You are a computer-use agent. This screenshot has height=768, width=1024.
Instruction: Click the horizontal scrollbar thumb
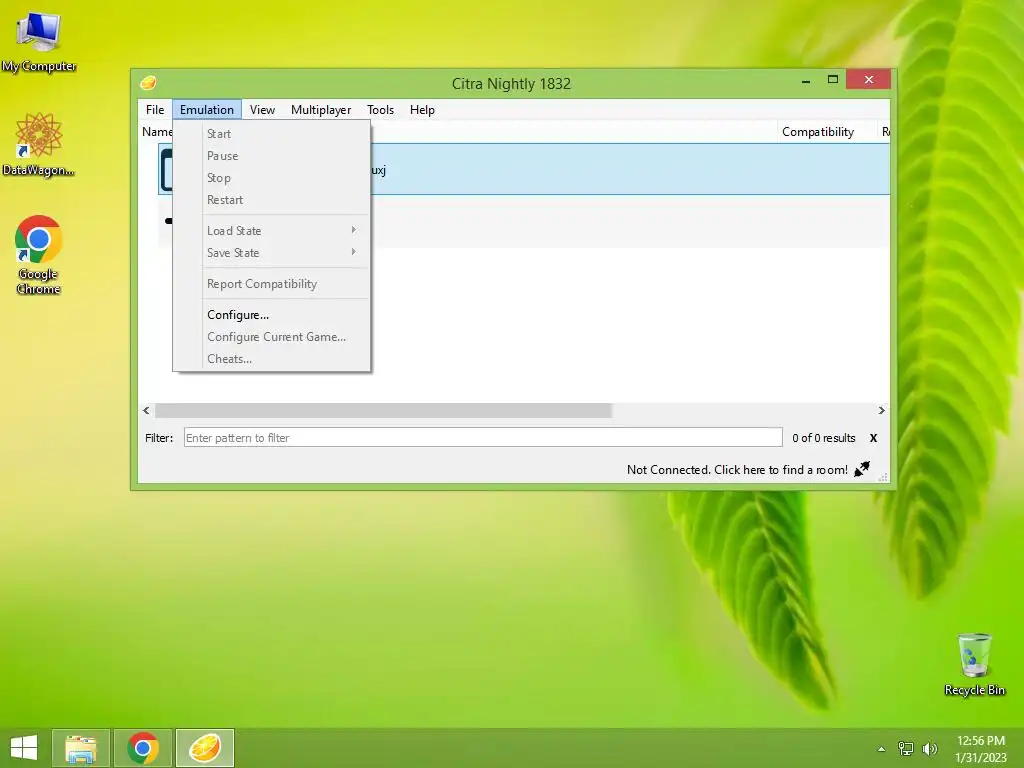click(383, 411)
